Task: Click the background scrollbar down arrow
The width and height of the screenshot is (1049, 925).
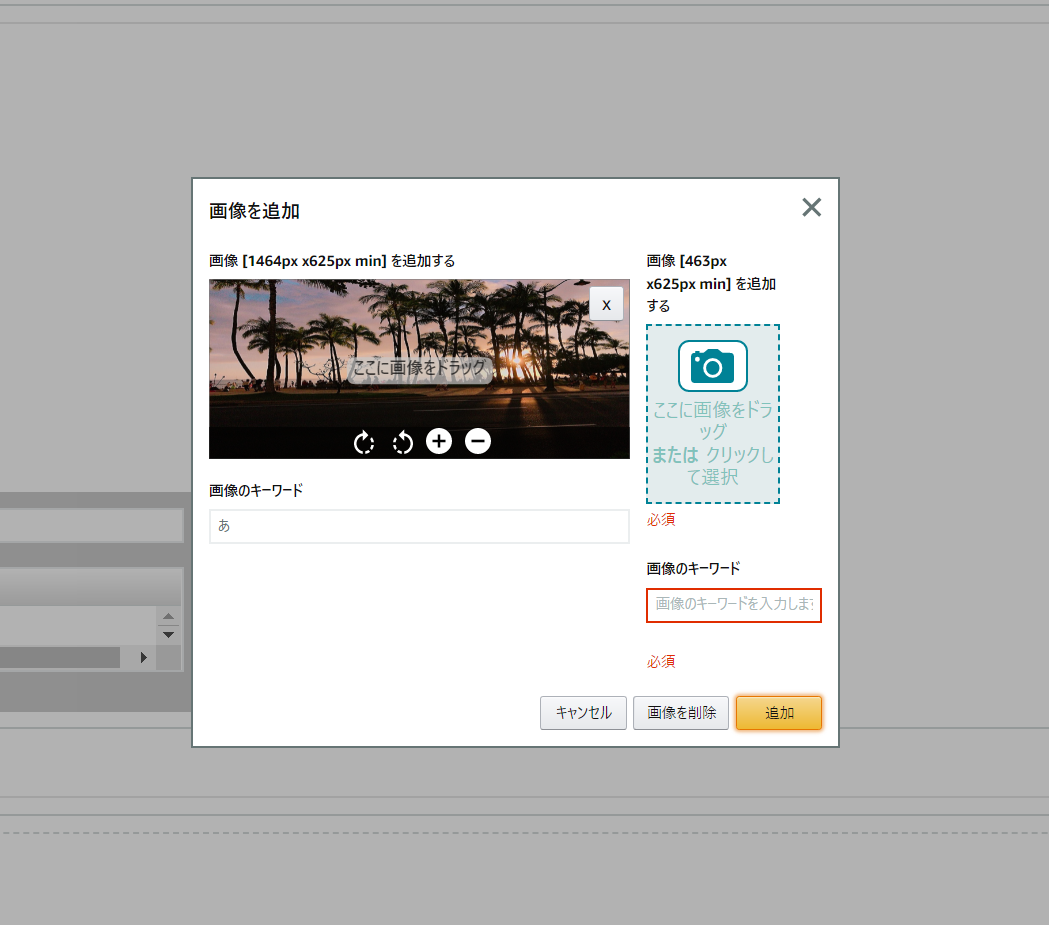Action: tap(169, 635)
